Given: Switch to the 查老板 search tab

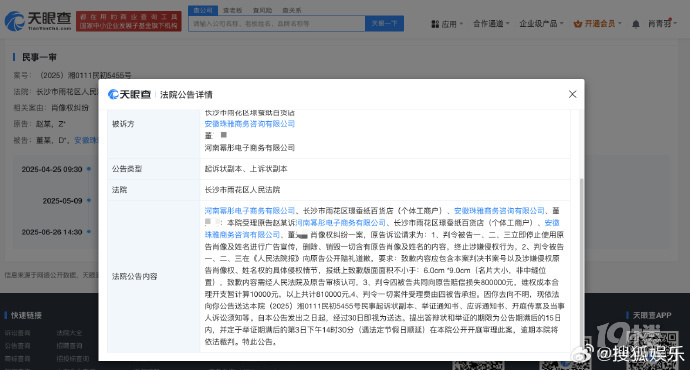Looking at the screenshot, I should [x=232, y=10].
